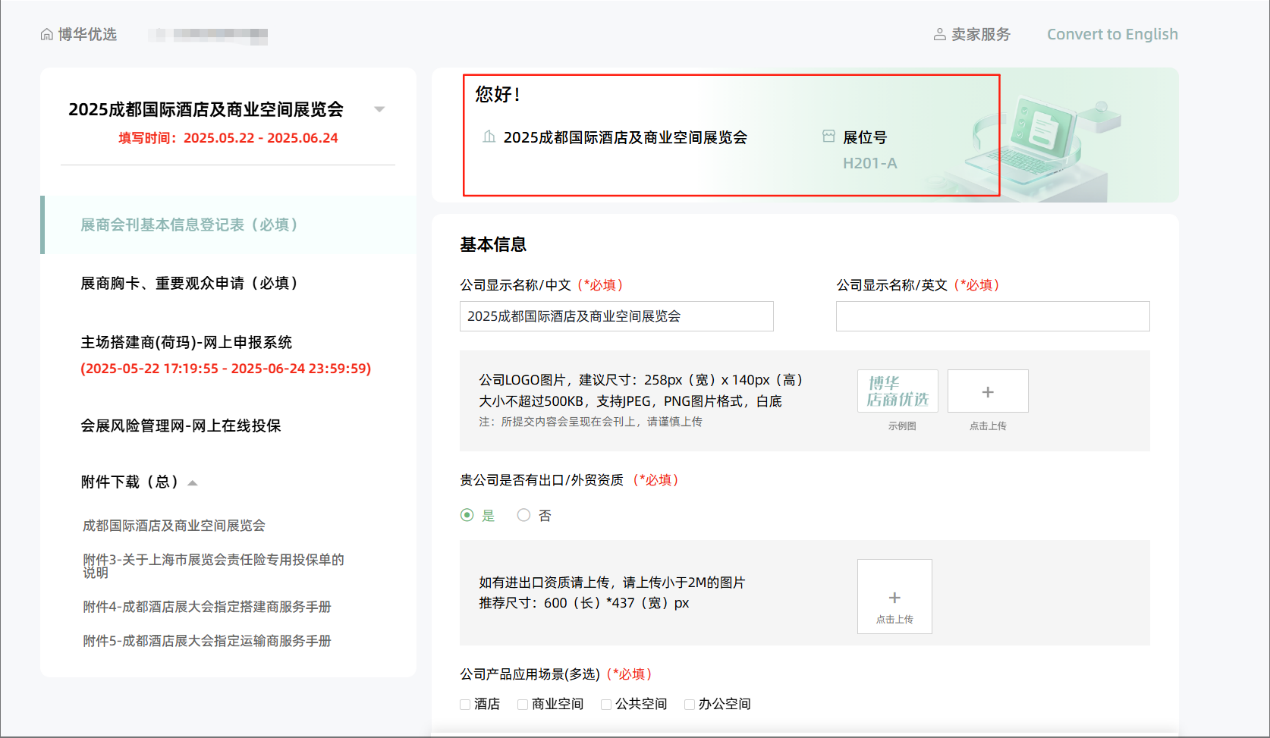
Task: Click the plus icon to upload export qualification
Action: click(894, 597)
